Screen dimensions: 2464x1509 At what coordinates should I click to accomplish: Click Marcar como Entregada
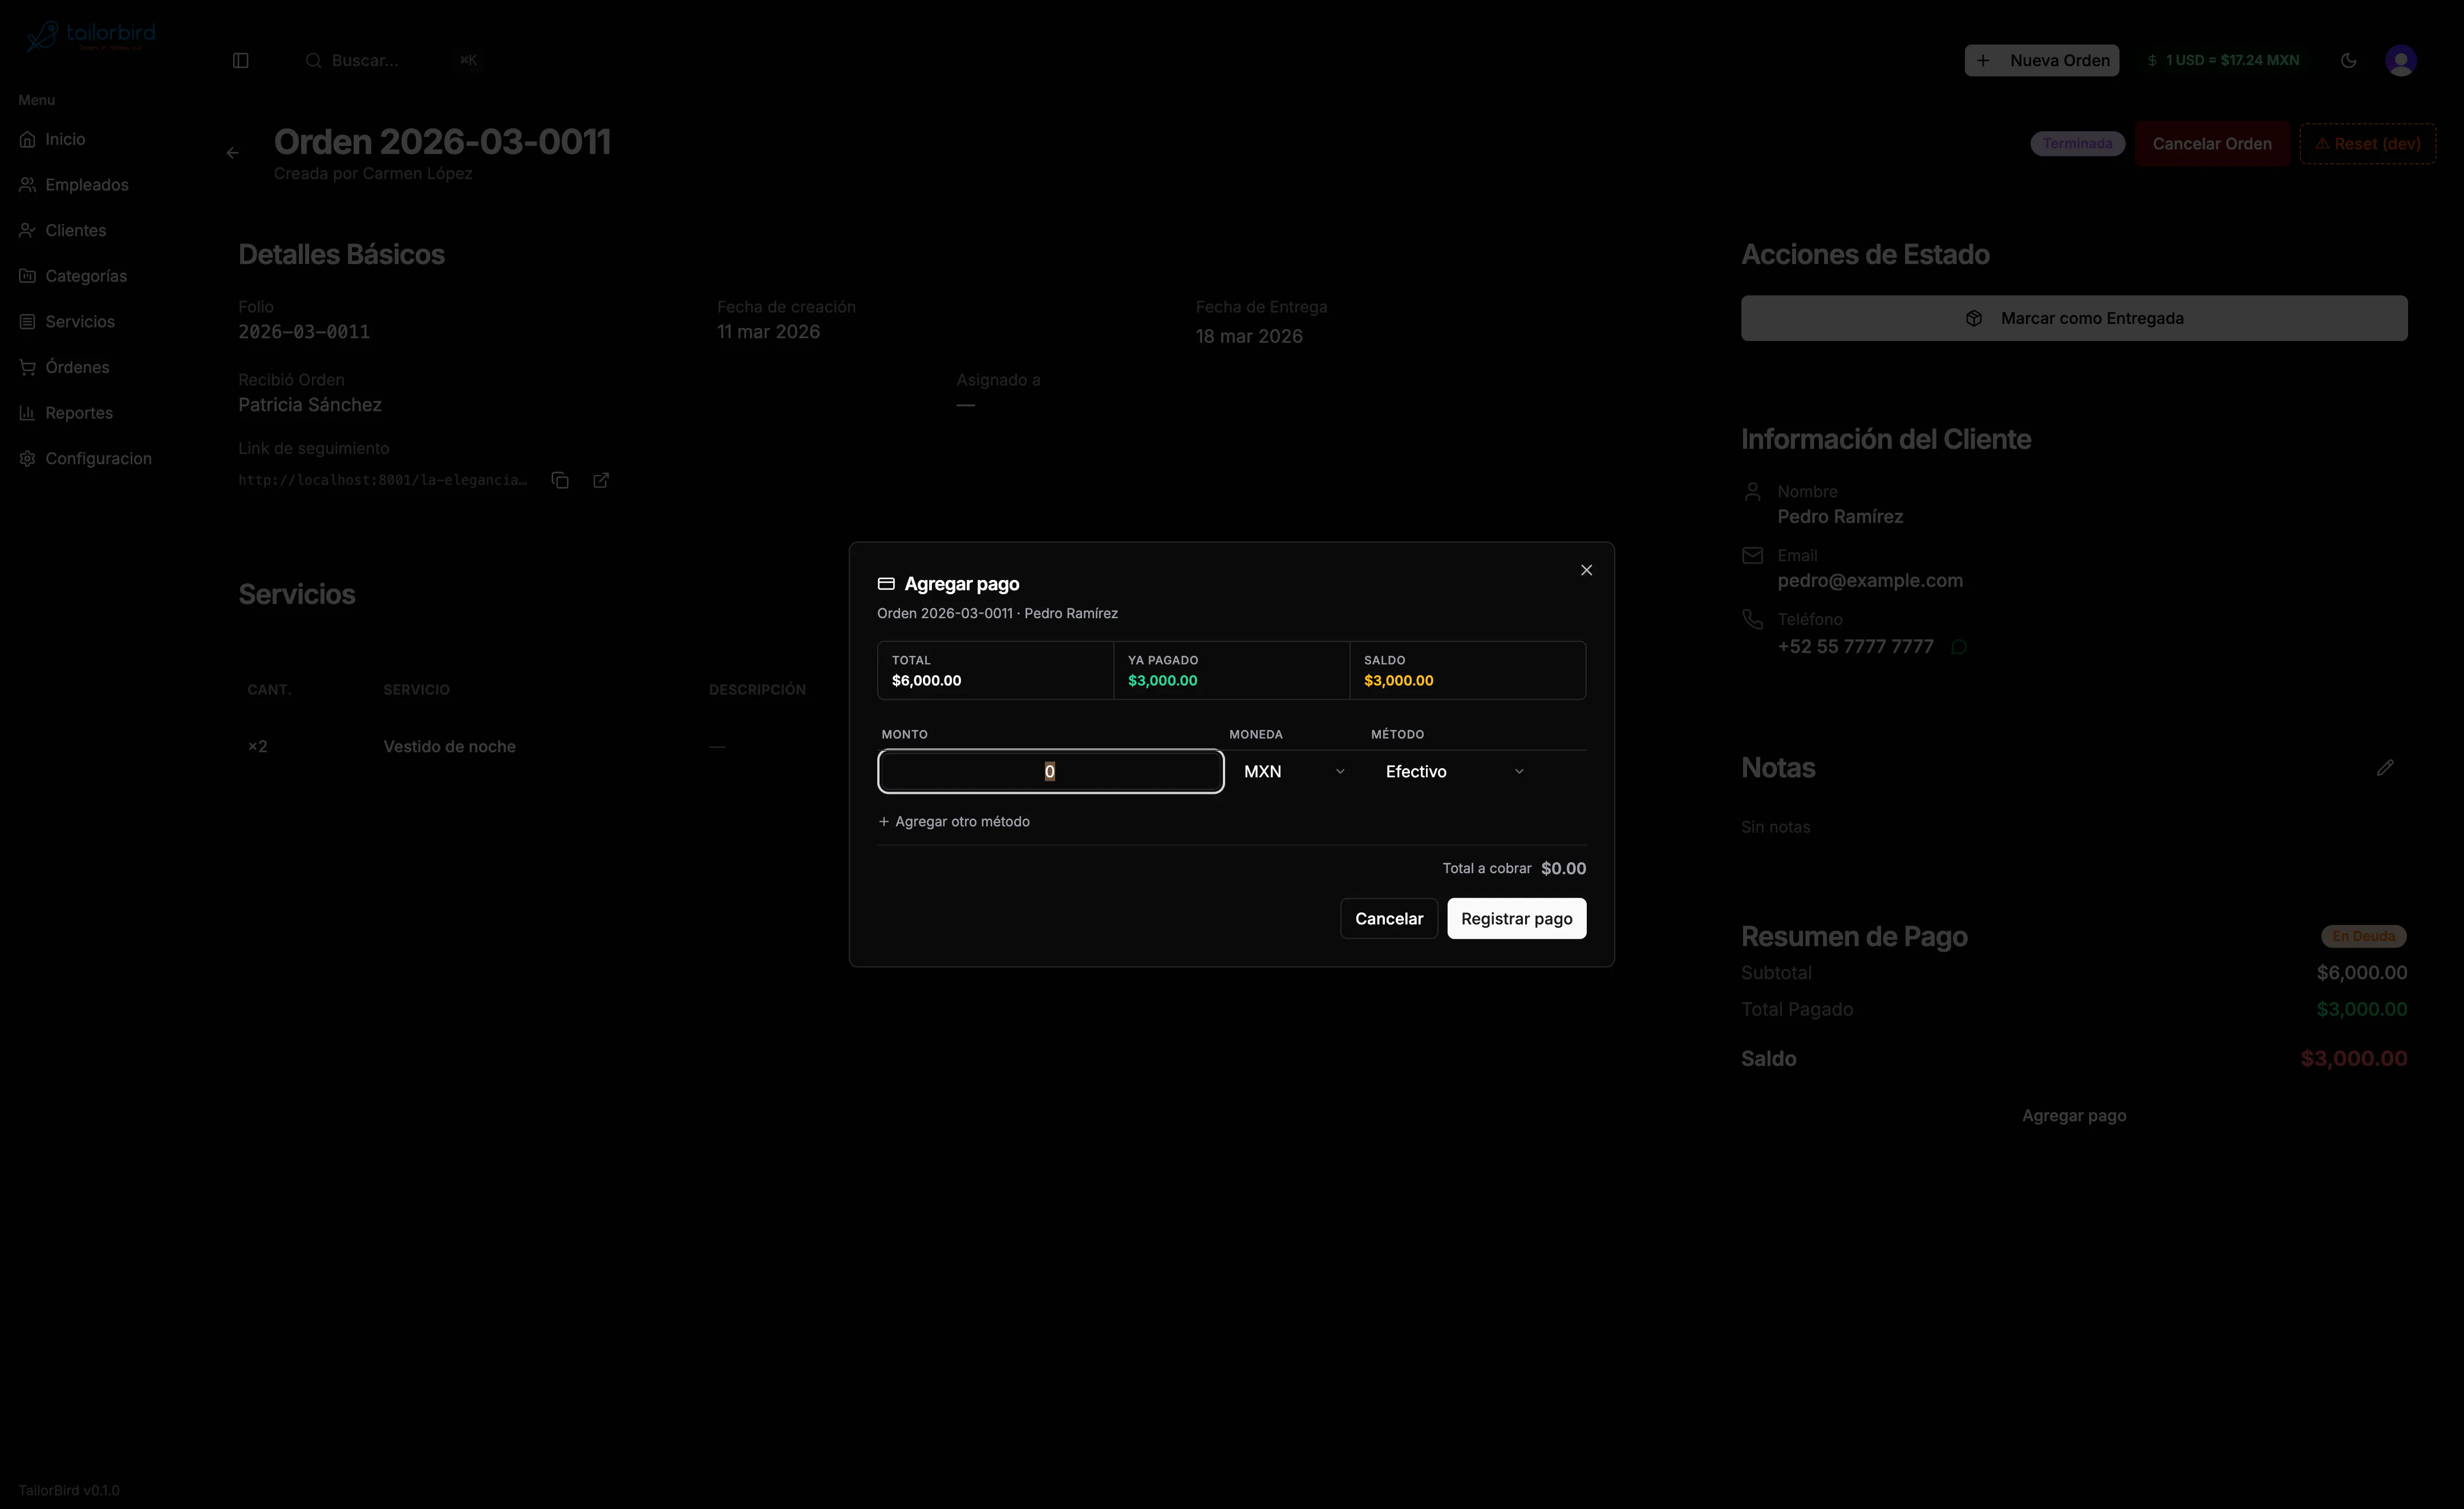[2074, 318]
